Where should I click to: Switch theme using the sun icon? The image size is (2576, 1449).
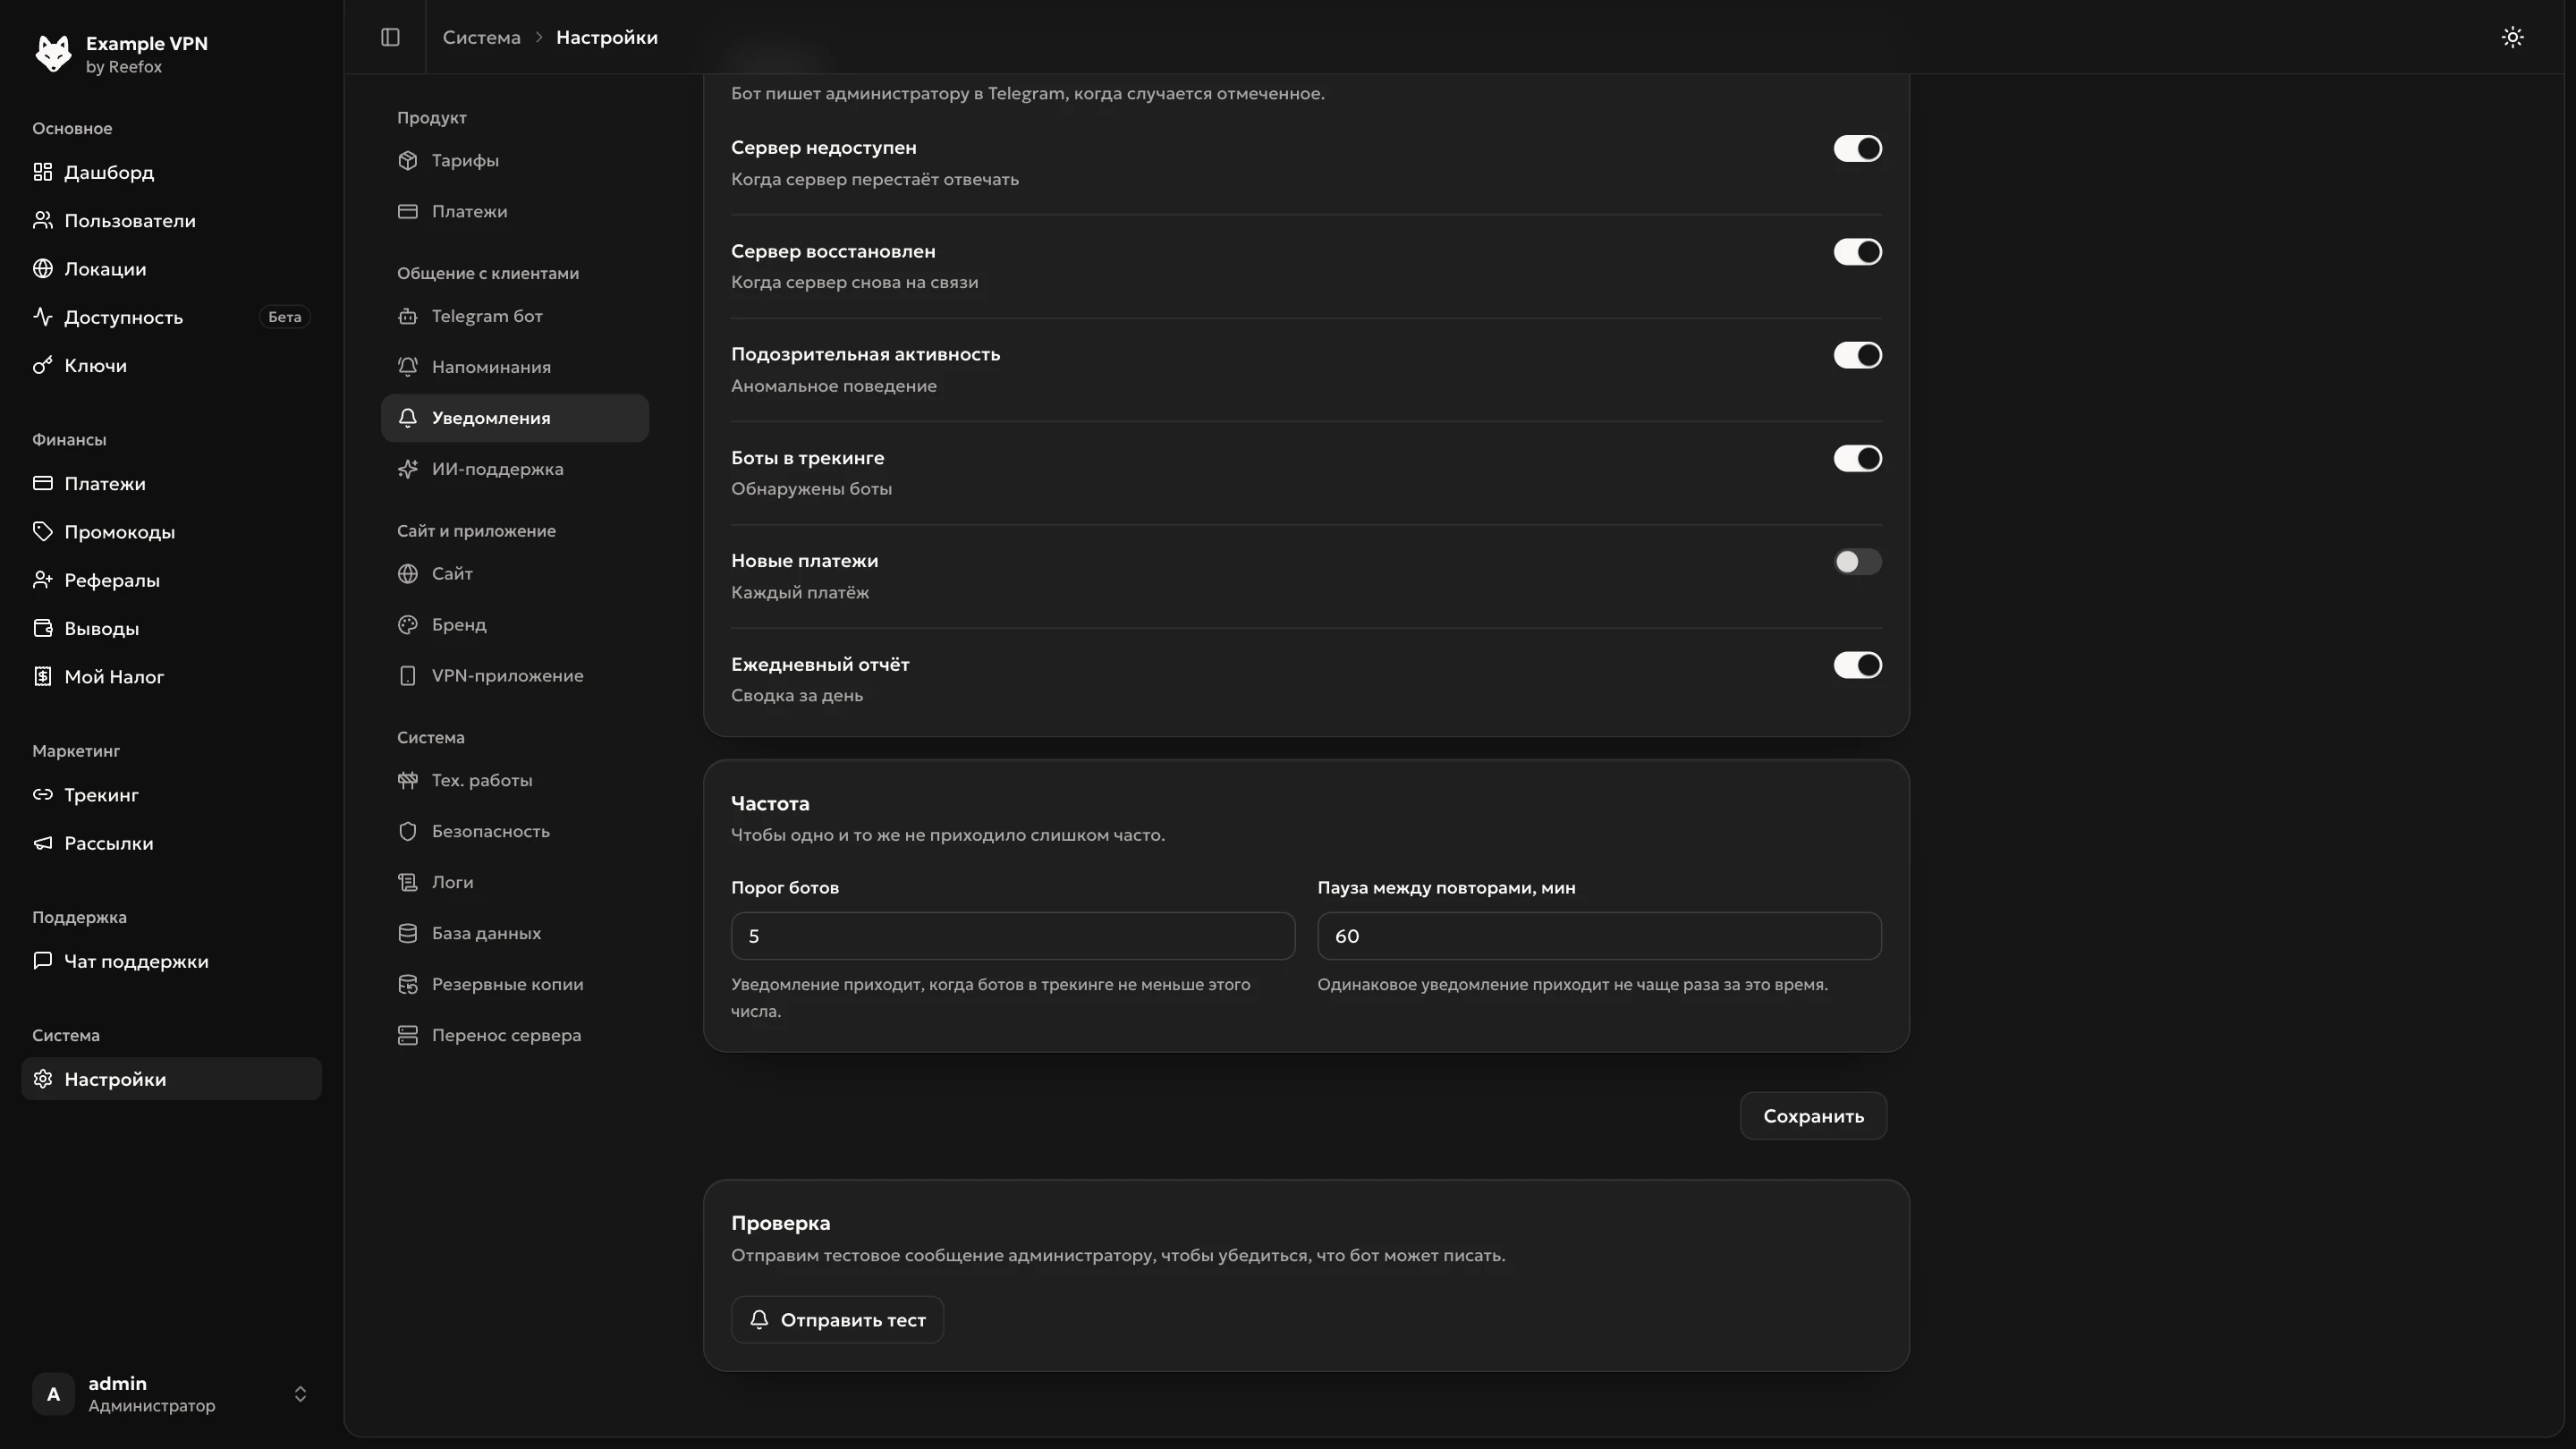[2512, 37]
